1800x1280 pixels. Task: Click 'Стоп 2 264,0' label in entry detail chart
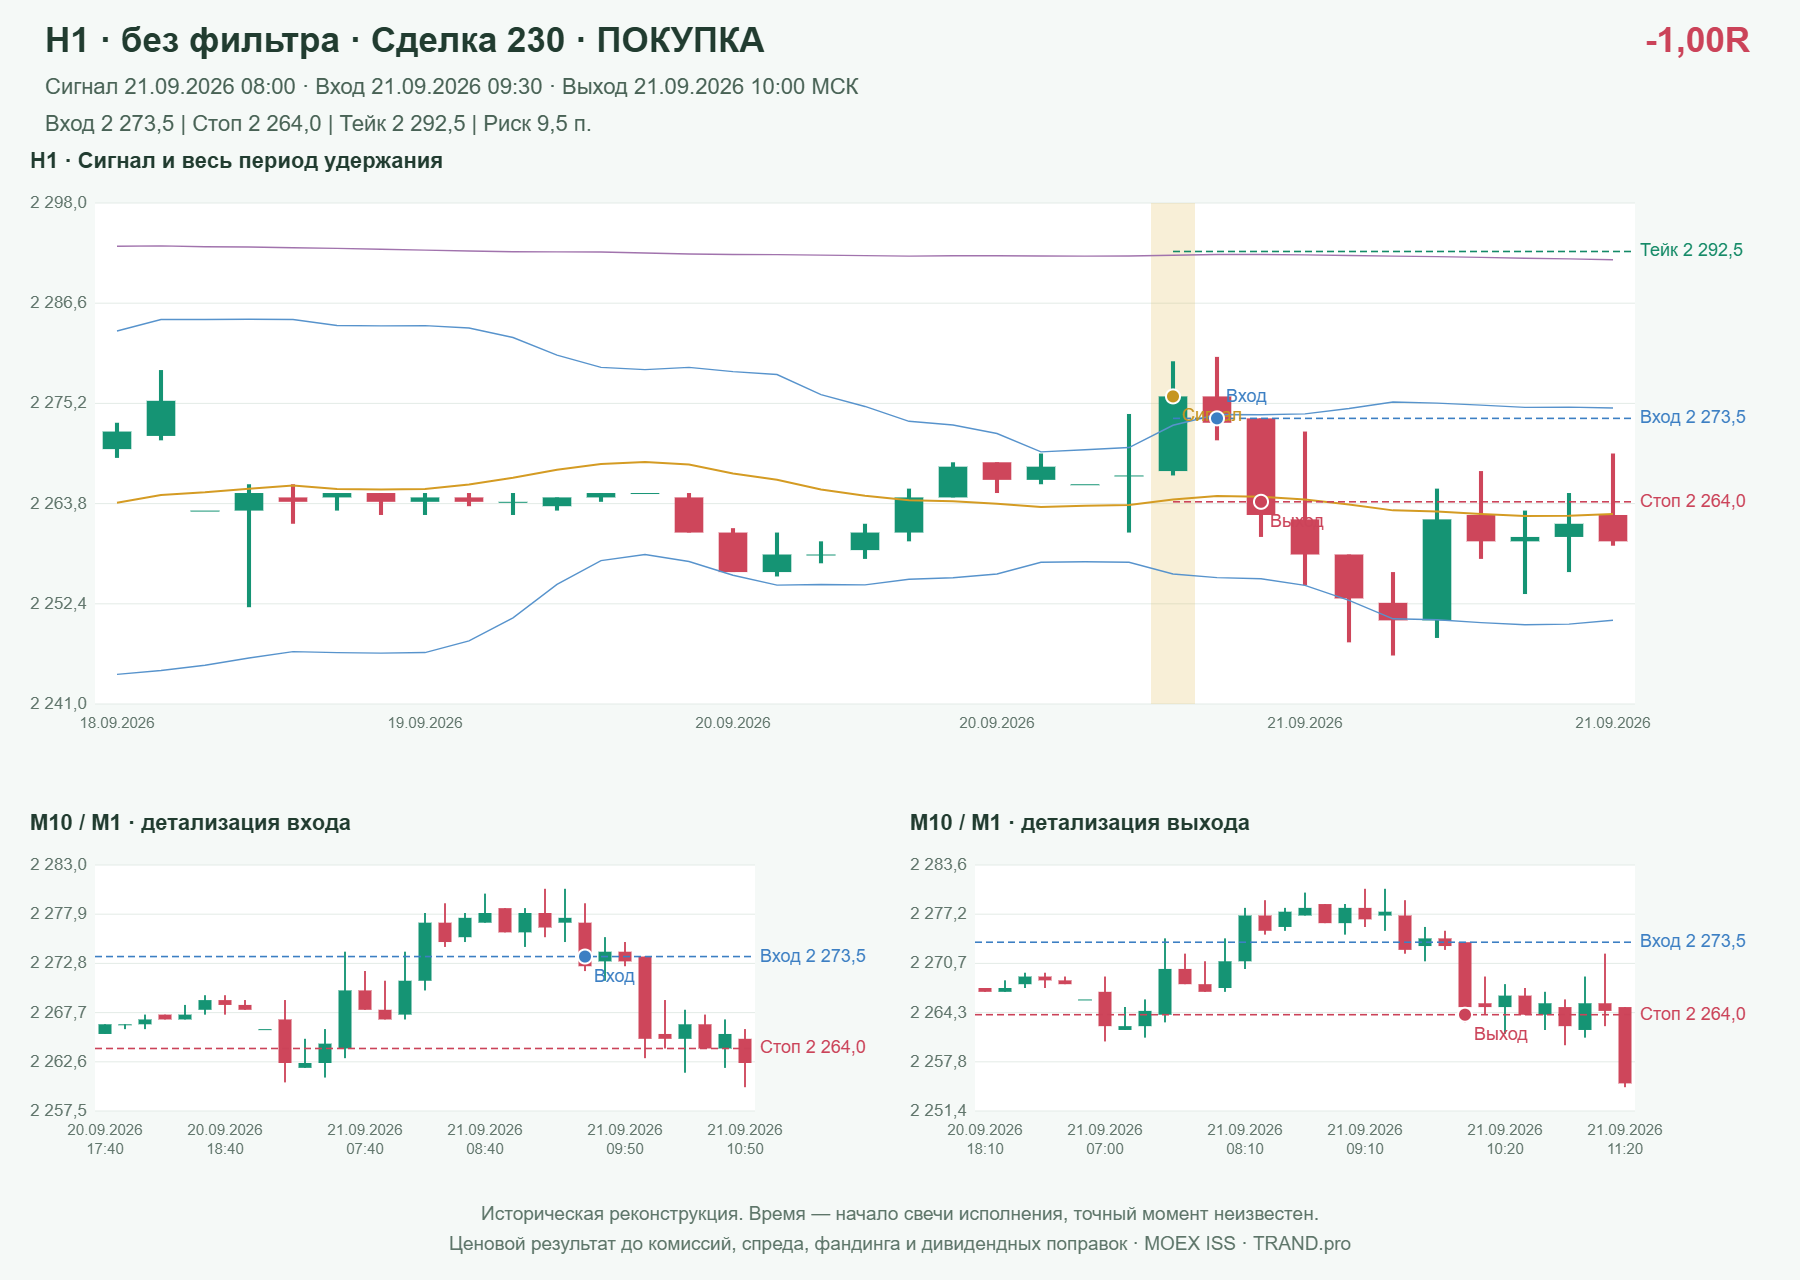[813, 1047]
